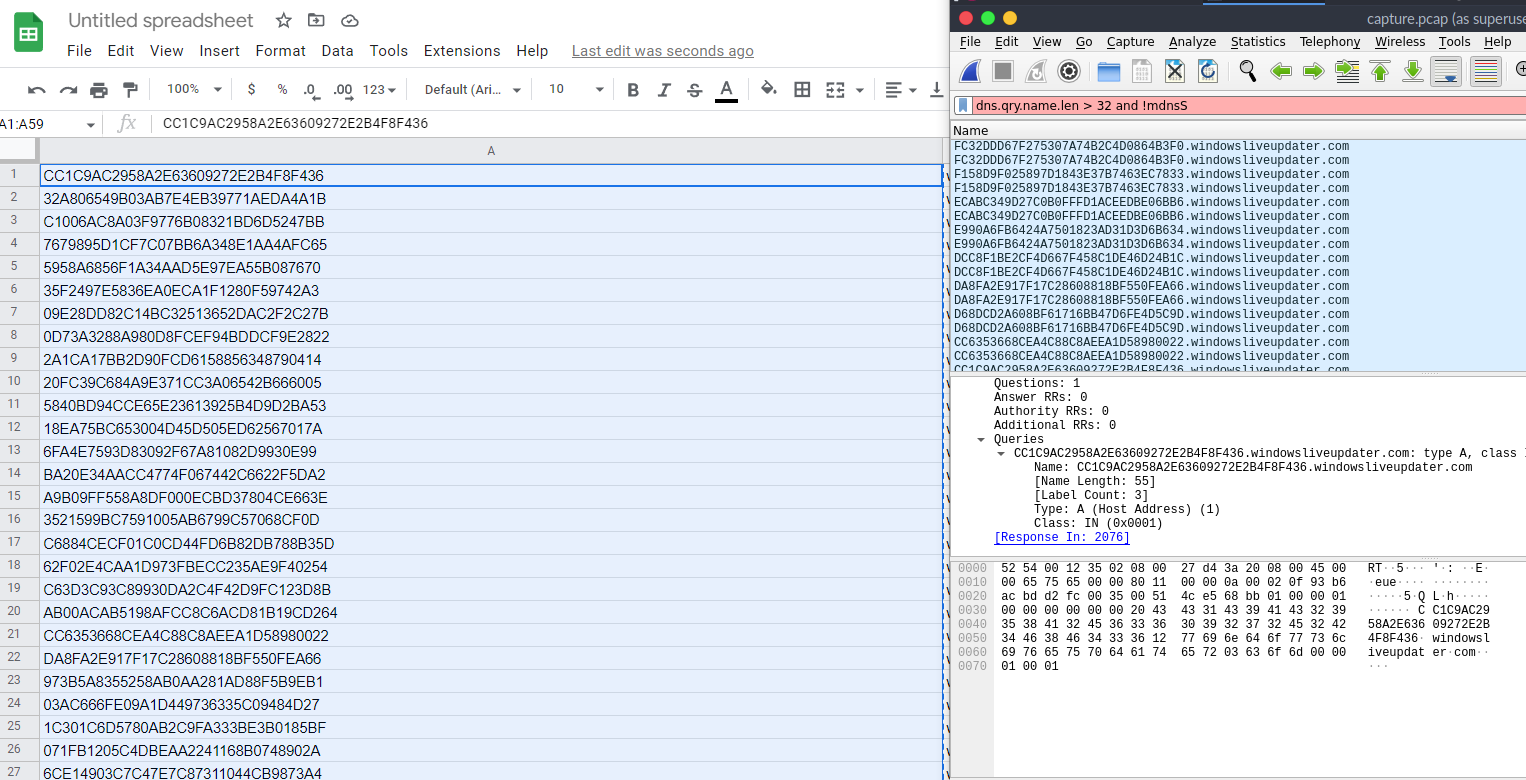Open a capture file with Wireshark's folder icon
This screenshot has width=1526, height=780.
(1109, 71)
